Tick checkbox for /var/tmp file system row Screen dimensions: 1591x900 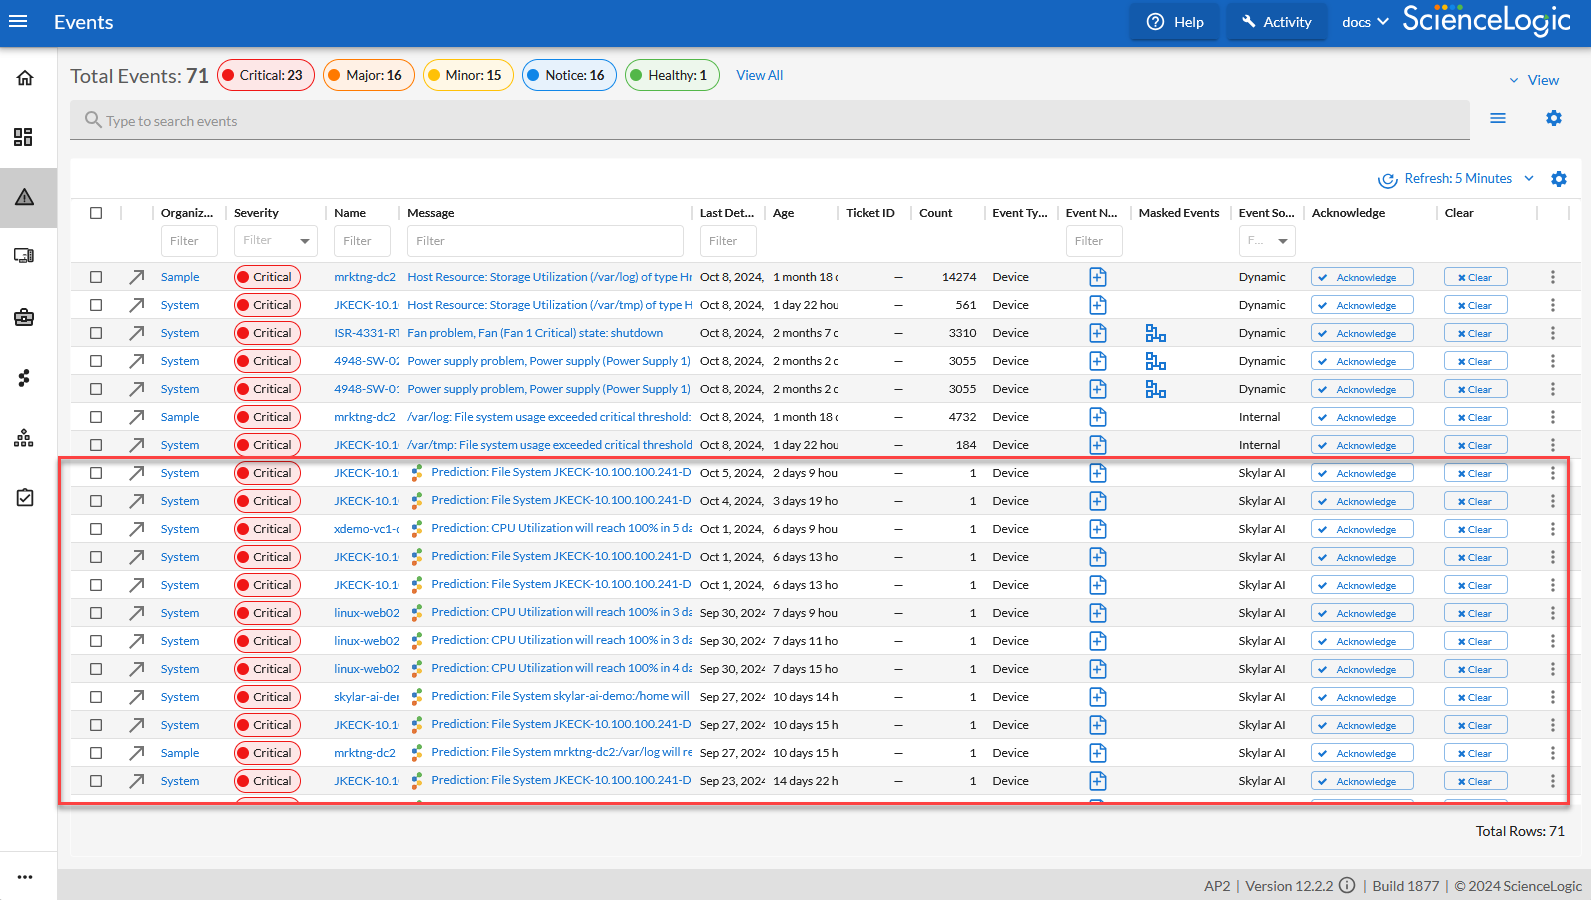tap(96, 445)
